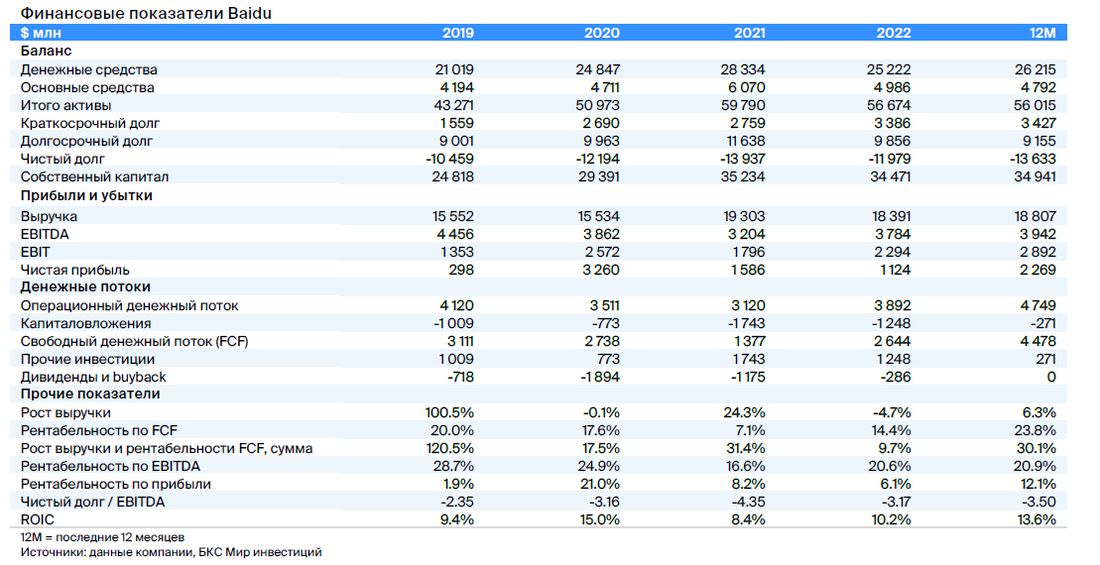The height and width of the screenshot is (565, 1100).
Task: Select the "$ млн" header cell
Action: point(41,32)
